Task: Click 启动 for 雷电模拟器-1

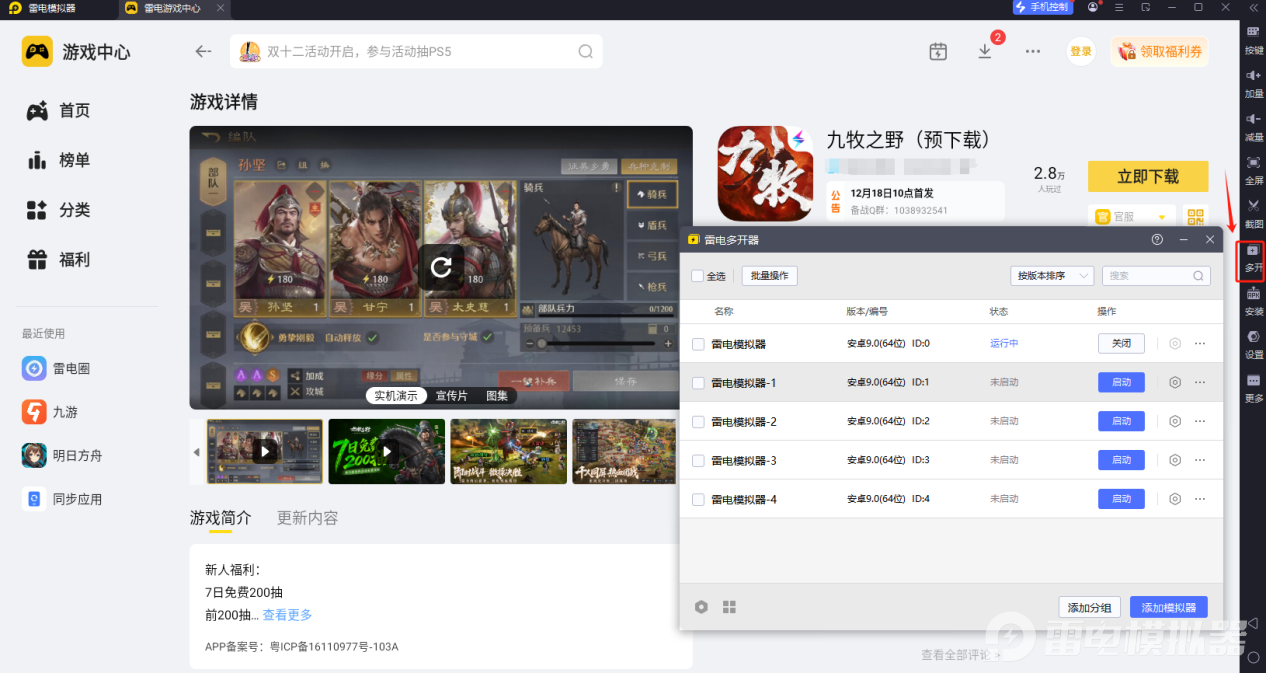Action: [x=1121, y=382]
